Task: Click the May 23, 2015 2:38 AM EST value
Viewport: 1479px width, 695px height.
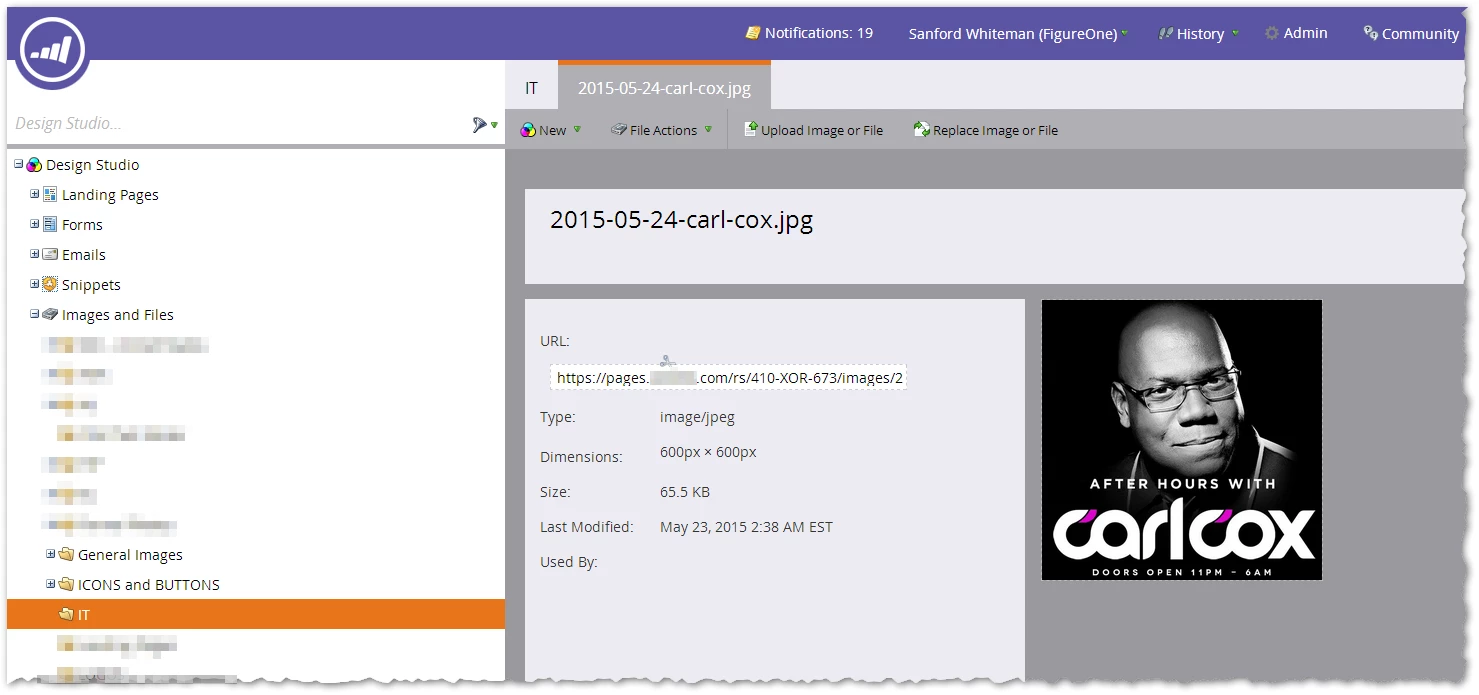Action: pos(746,527)
